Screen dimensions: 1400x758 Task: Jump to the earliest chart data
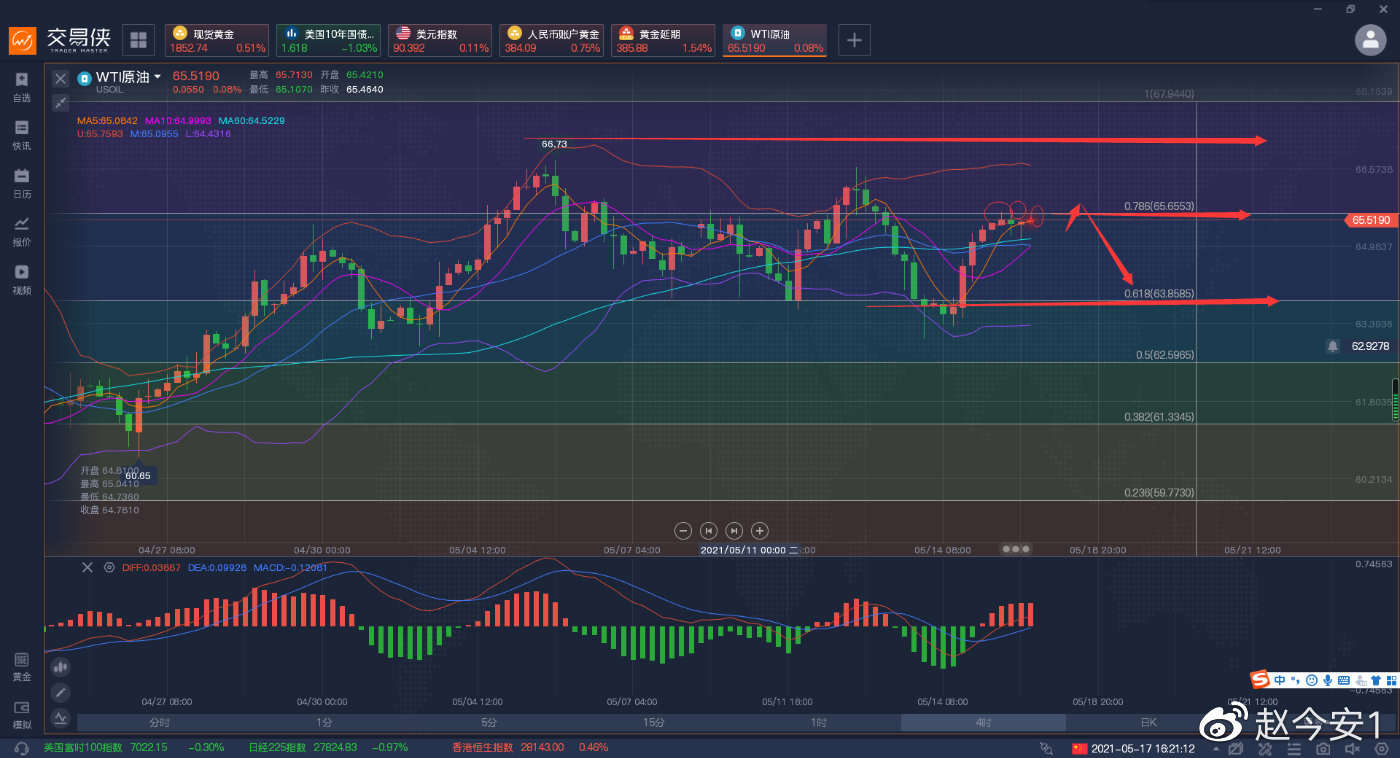pos(709,530)
